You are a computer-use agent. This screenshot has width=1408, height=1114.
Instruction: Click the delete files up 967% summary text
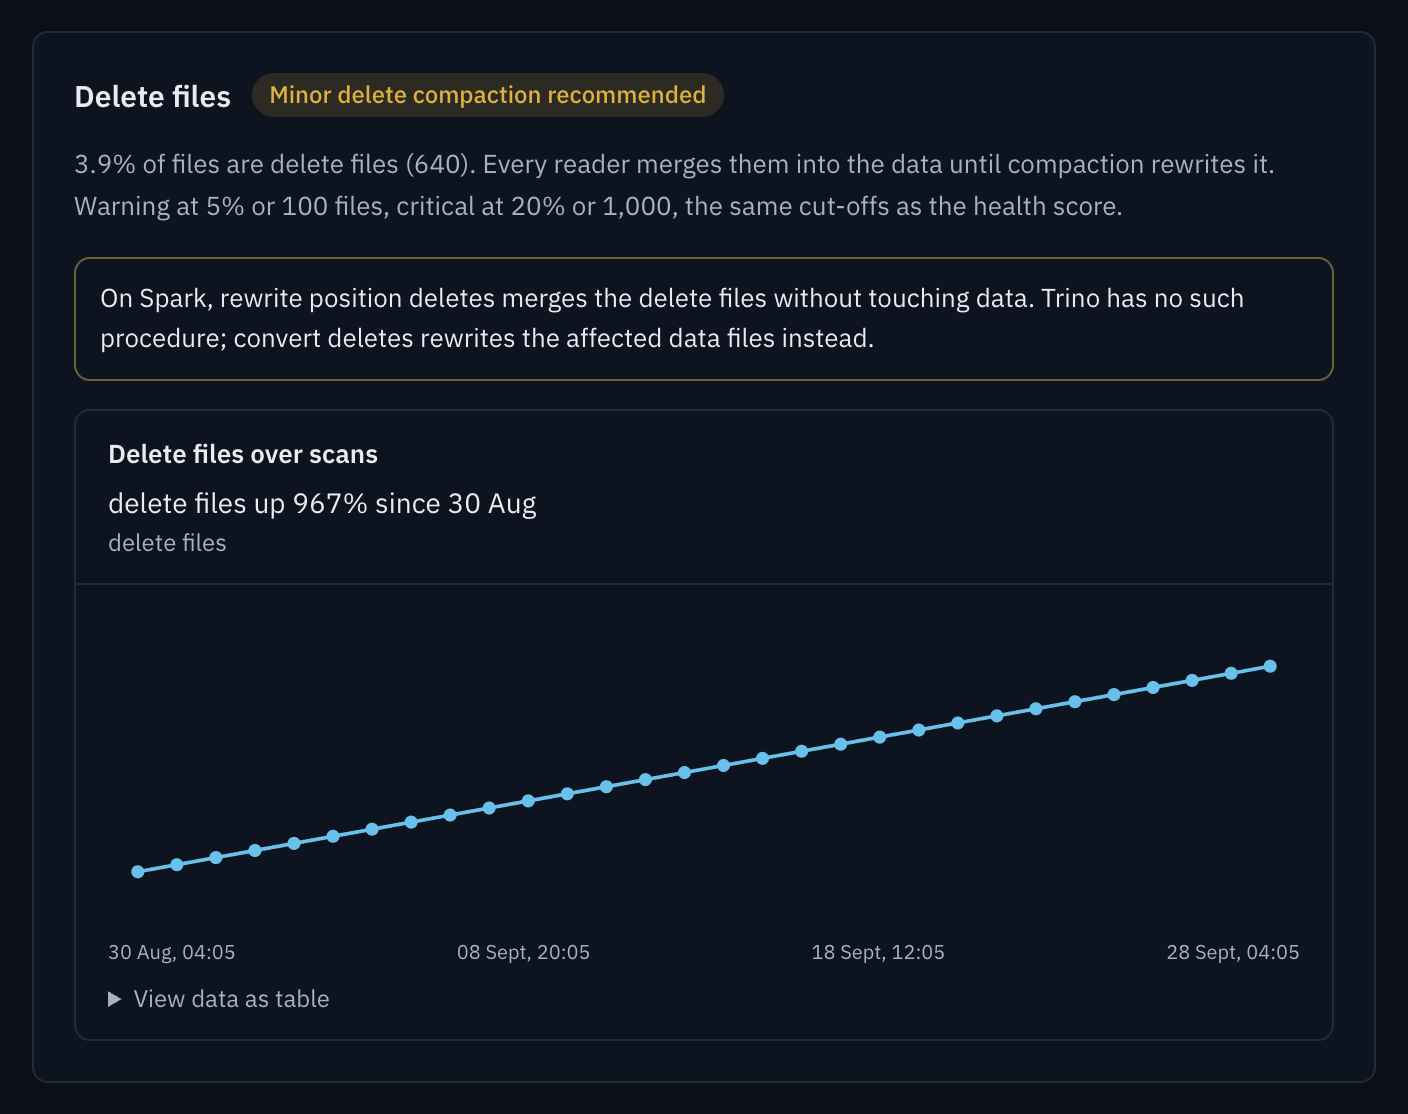(x=322, y=503)
